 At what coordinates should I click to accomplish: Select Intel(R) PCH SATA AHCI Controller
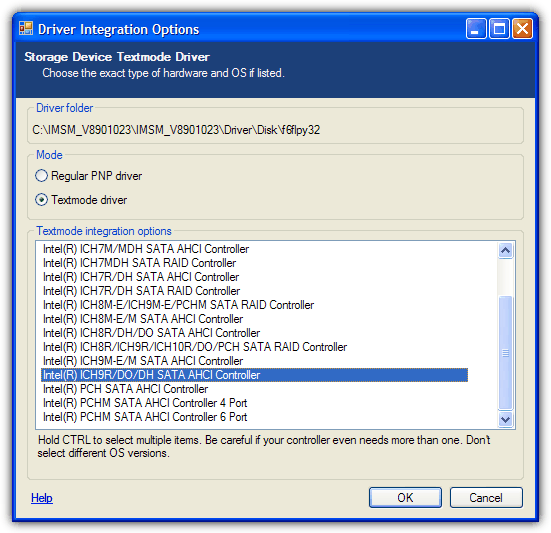point(254,389)
